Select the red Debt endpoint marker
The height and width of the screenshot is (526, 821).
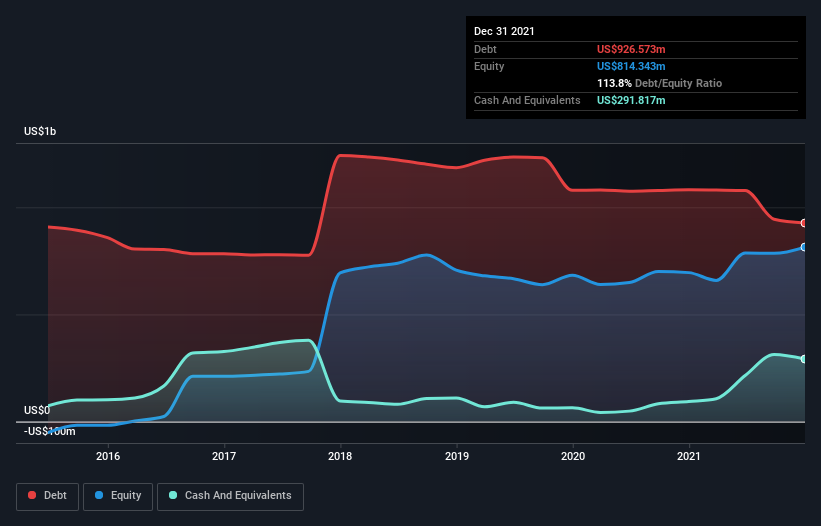click(x=803, y=223)
